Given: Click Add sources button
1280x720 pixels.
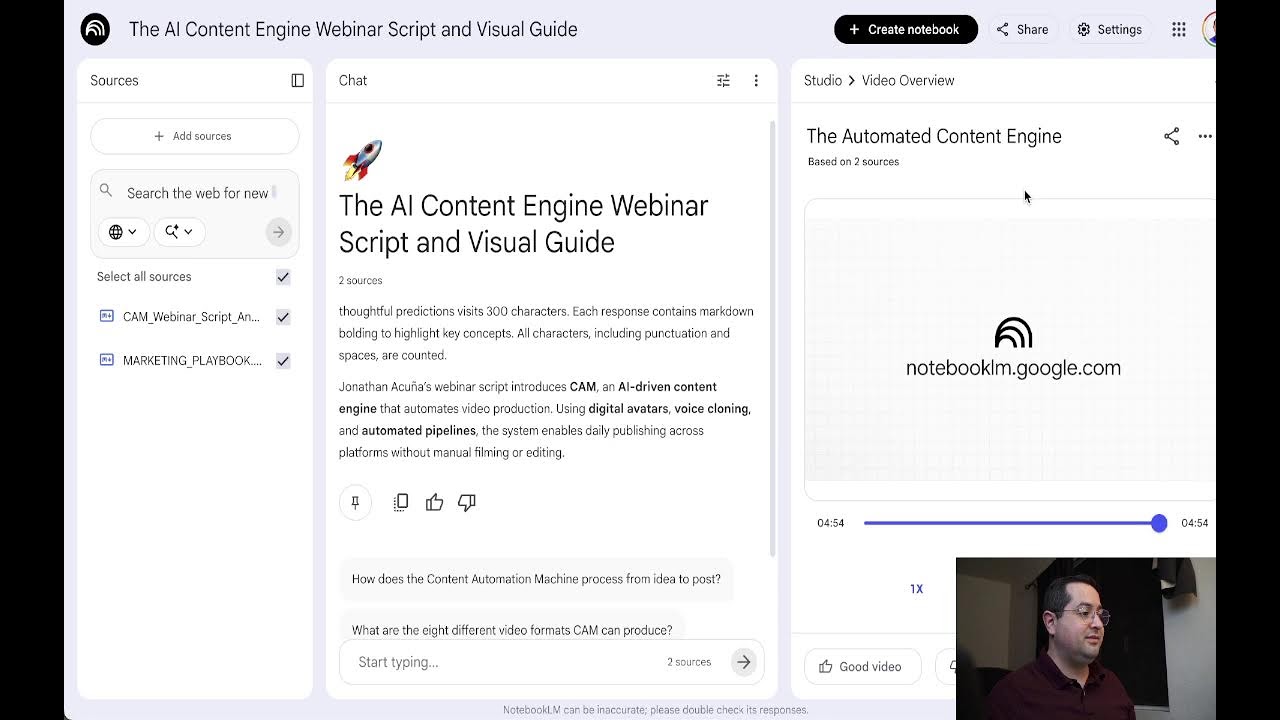Looking at the screenshot, I should coord(194,136).
